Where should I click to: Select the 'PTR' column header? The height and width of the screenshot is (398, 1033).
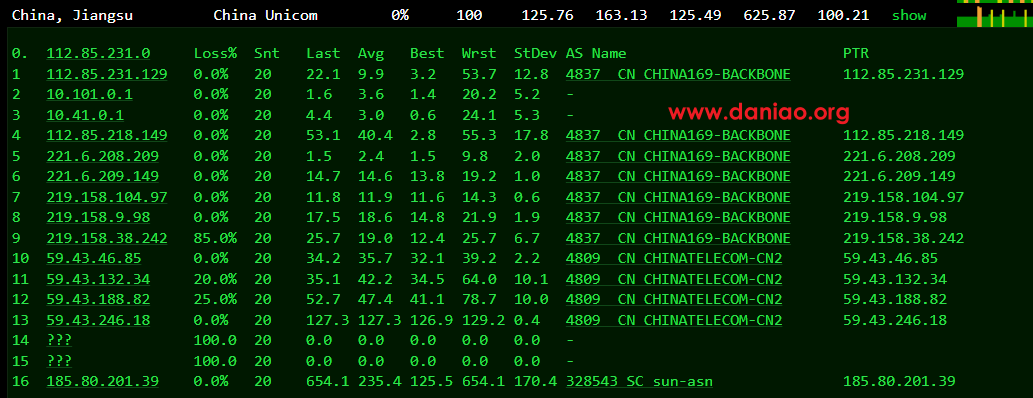856,53
